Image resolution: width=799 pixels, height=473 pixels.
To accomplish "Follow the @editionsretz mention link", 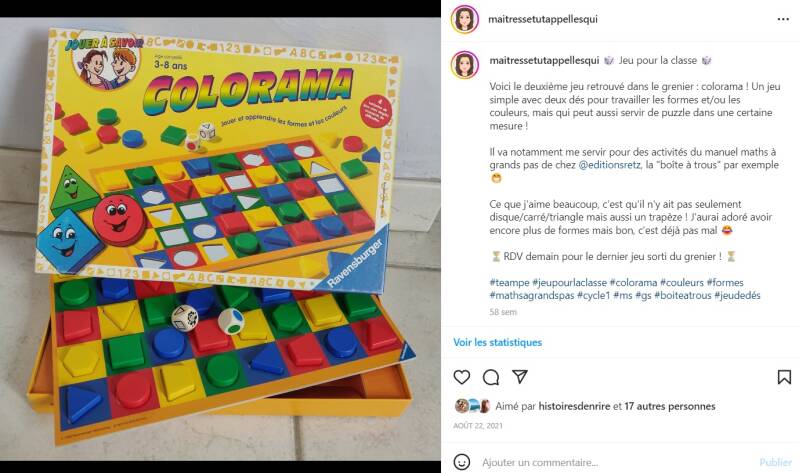I will pyautogui.click(x=609, y=165).
